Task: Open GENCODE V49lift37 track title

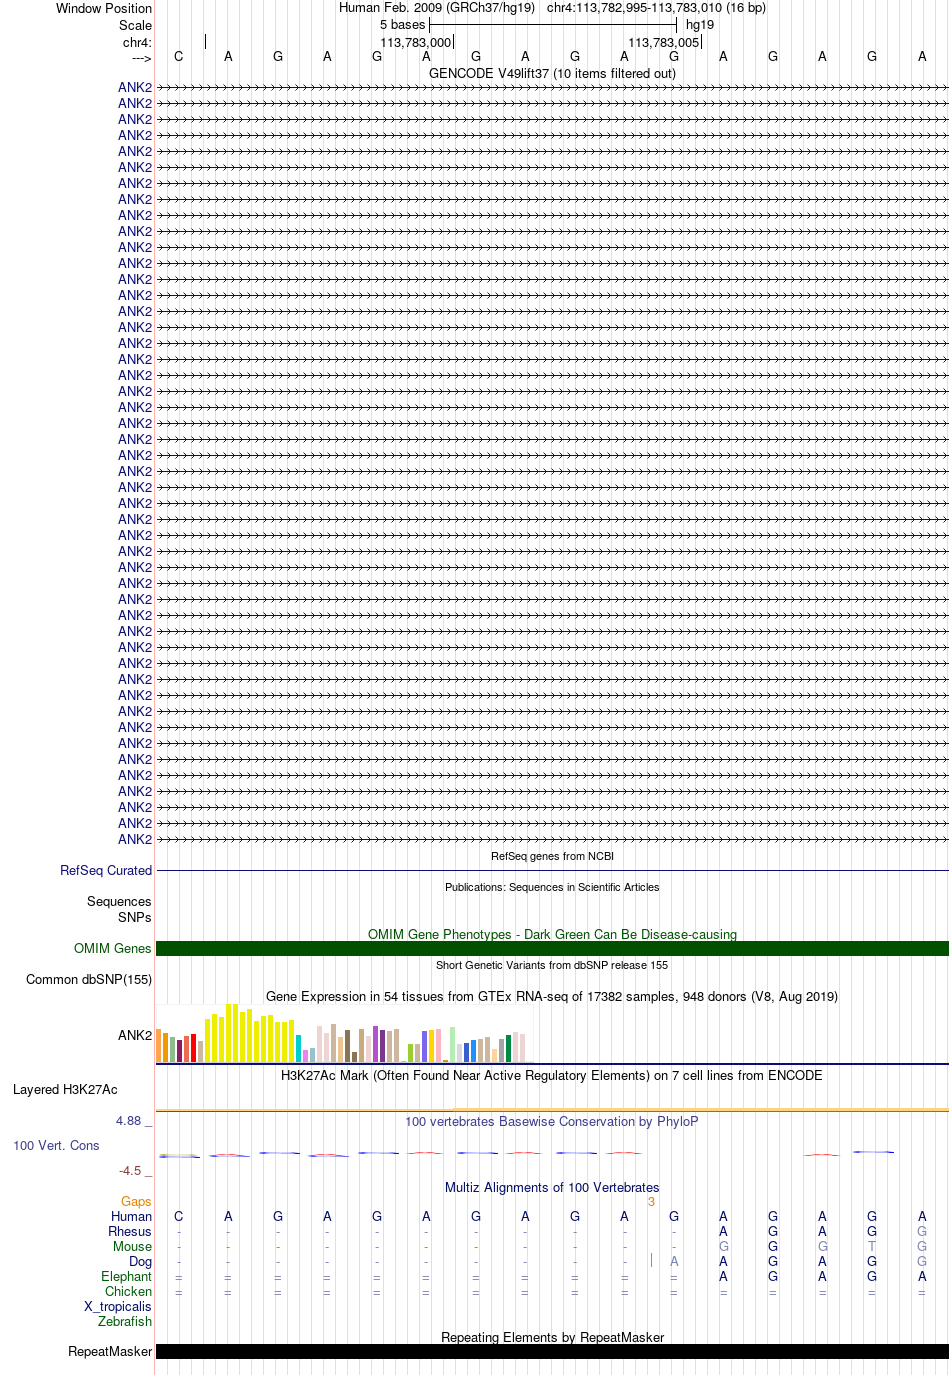Action: (x=552, y=73)
